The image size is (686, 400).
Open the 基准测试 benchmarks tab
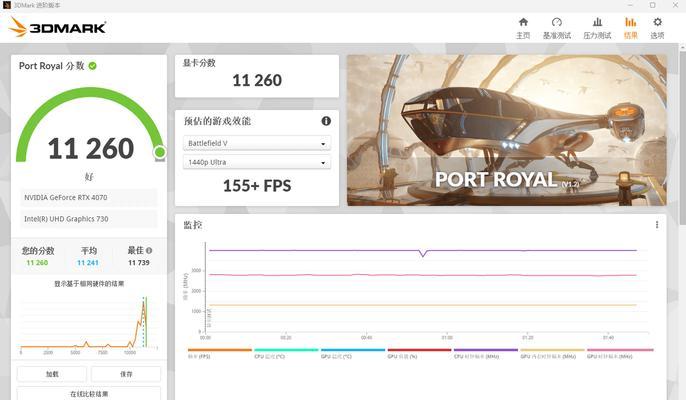pyautogui.click(x=556, y=28)
